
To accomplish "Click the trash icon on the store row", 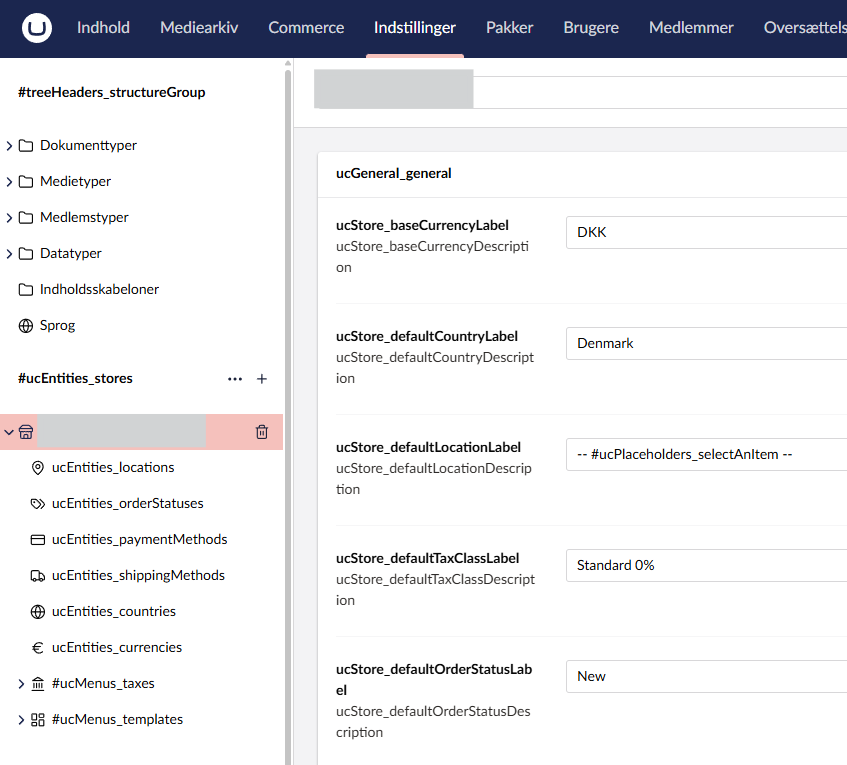I will pyautogui.click(x=262, y=432).
